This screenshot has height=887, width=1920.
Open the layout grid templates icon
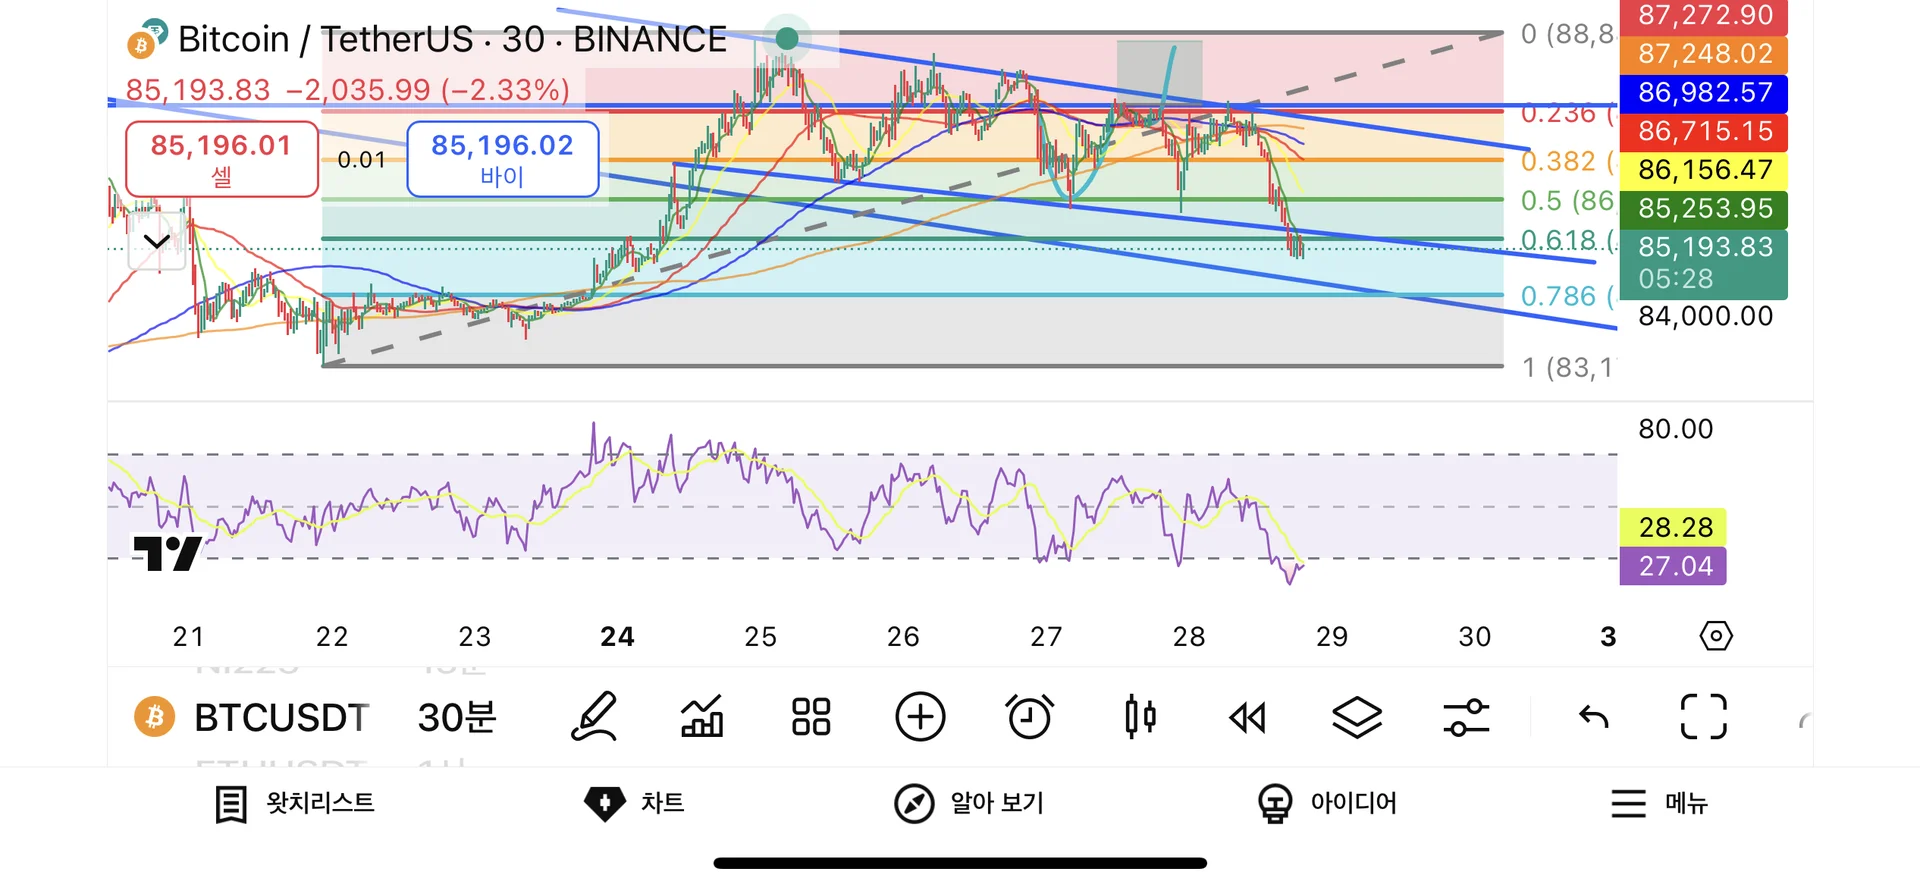pyautogui.click(x=811, y=717)
